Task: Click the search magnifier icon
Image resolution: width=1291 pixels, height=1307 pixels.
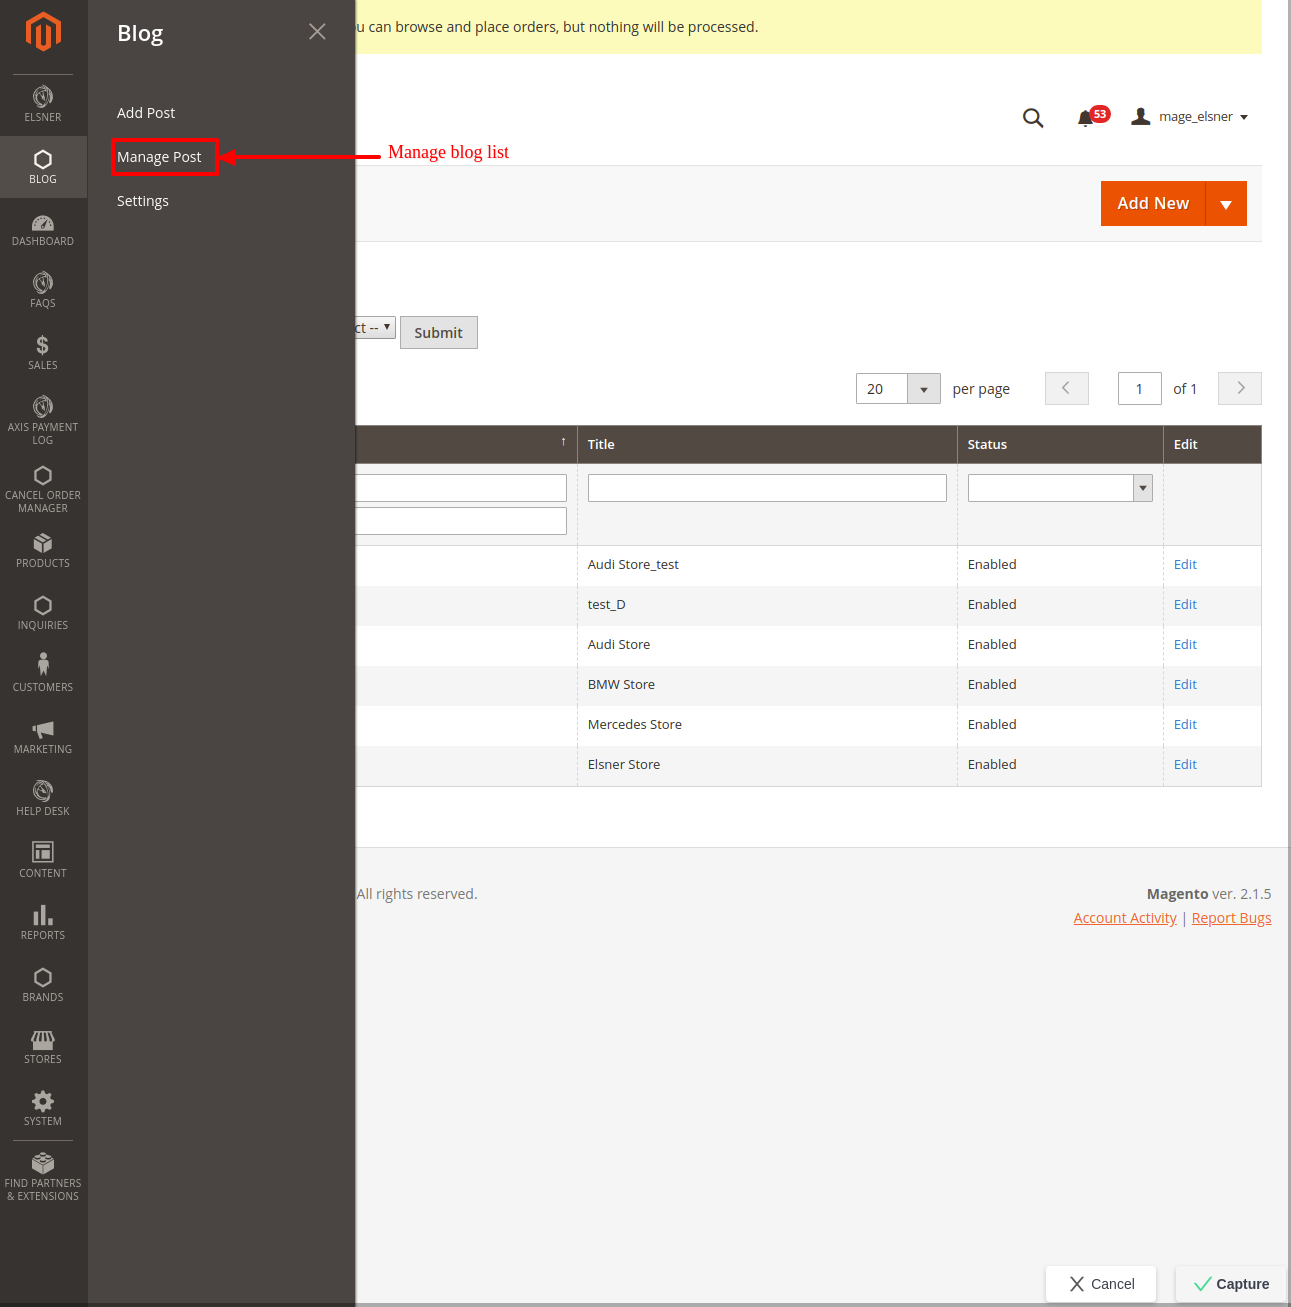Action: 1033,118
